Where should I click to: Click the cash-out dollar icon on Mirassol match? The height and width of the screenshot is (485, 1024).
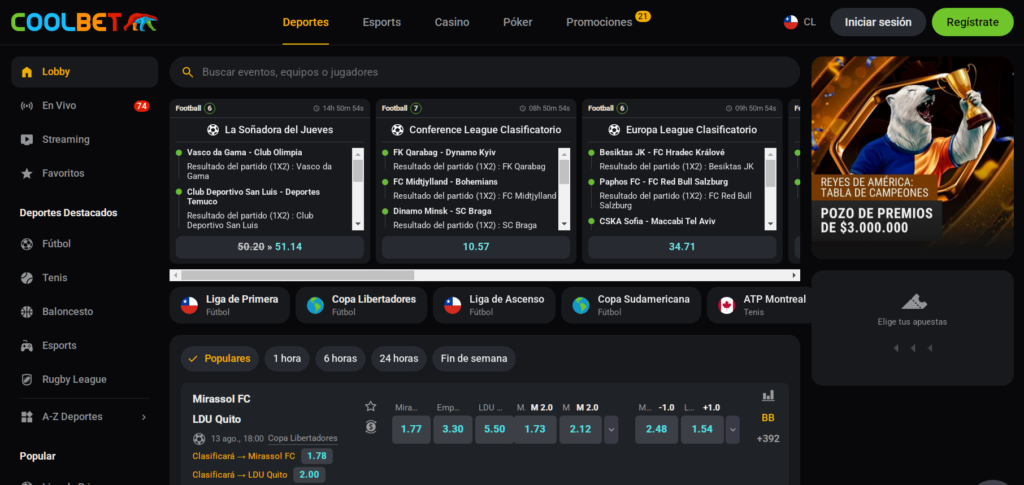point(370,427)
